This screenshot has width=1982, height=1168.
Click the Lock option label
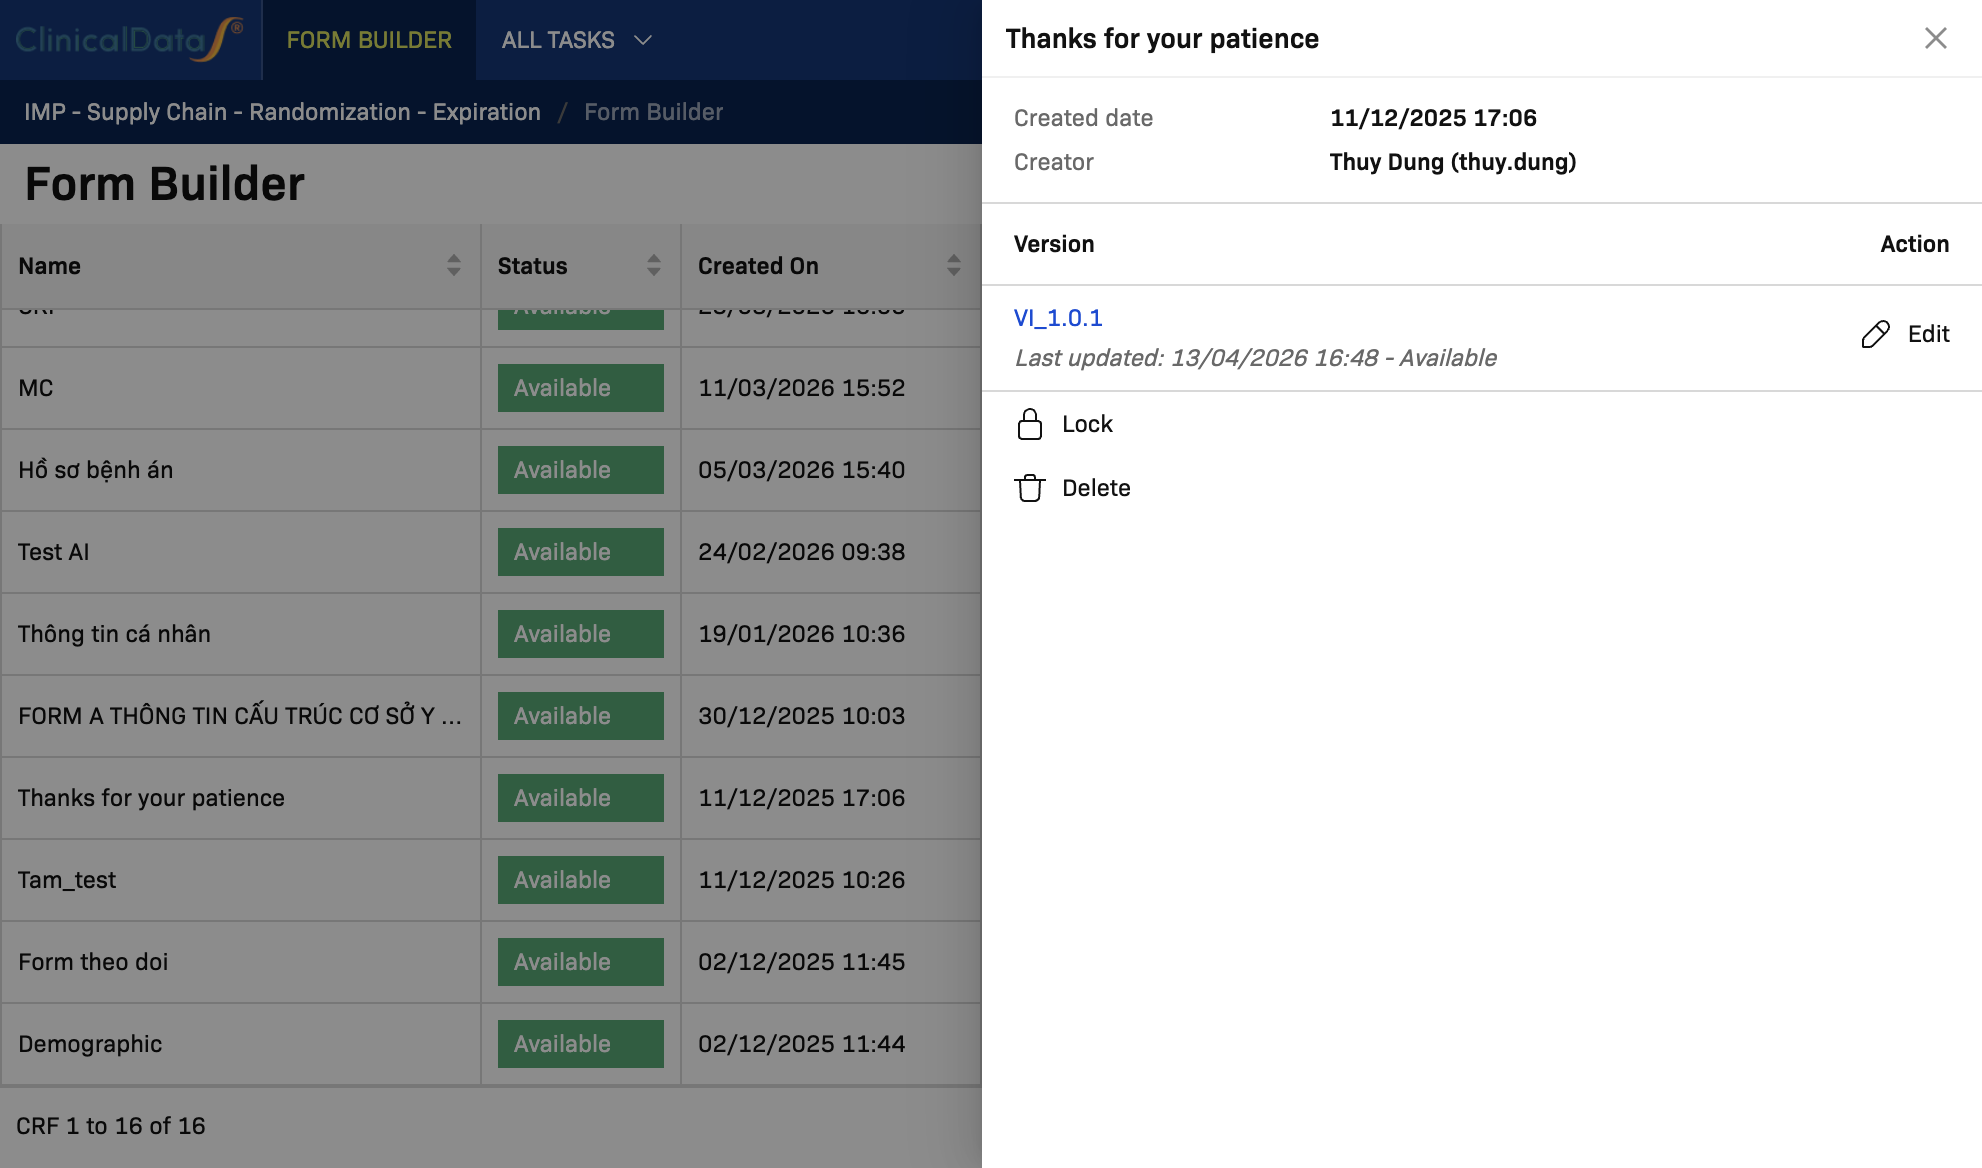[x=1087, y=424]
